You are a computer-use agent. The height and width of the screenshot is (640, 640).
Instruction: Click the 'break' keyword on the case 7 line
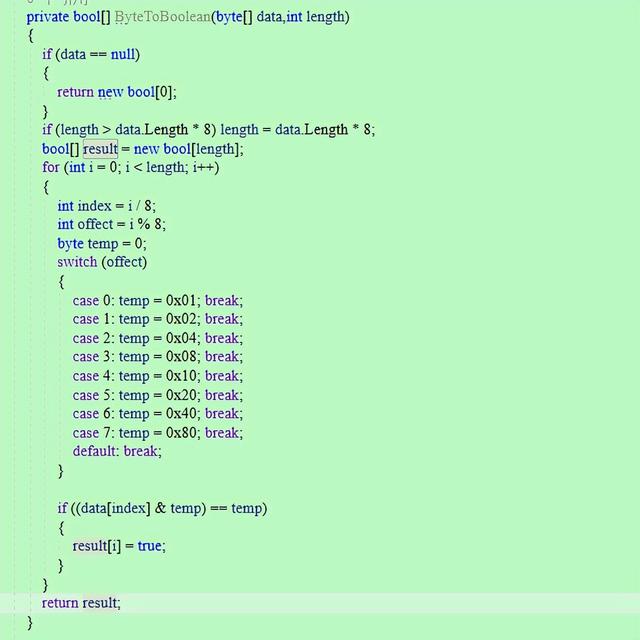pyautogui.click(x=222, y=433)
